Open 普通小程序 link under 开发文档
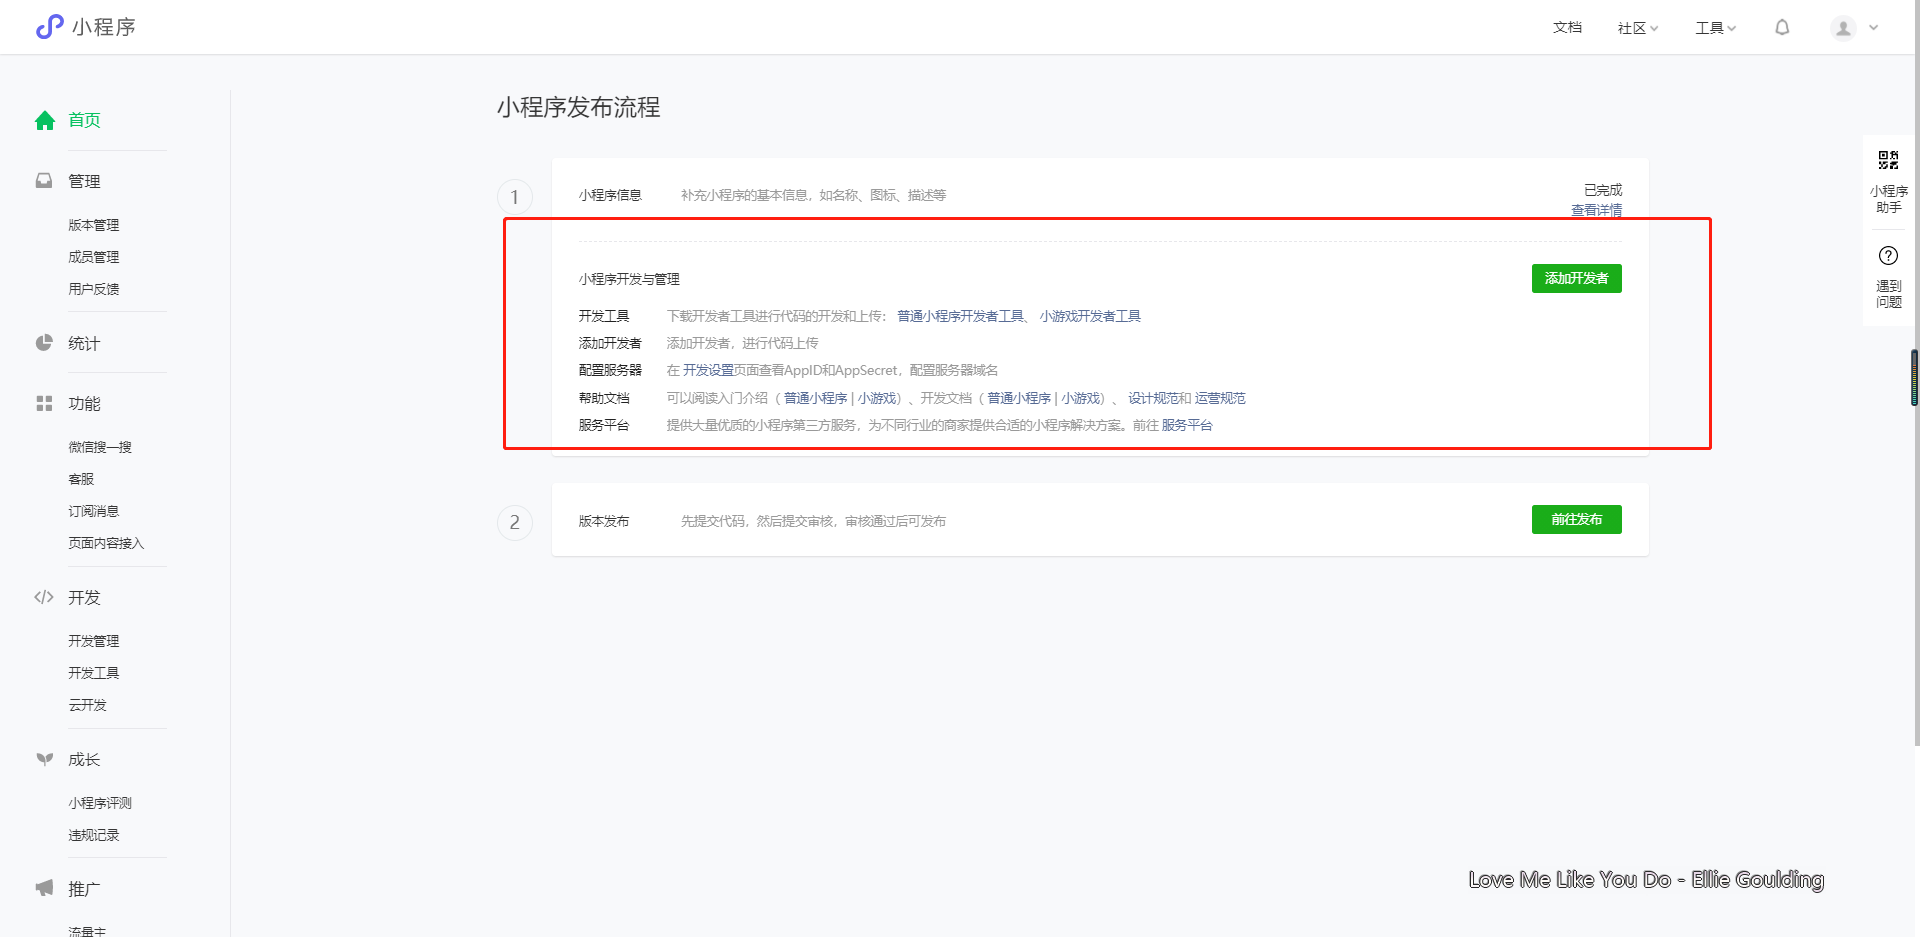Image resolution: width=1920 pixels, height=937 pixels. point(1019,398)
